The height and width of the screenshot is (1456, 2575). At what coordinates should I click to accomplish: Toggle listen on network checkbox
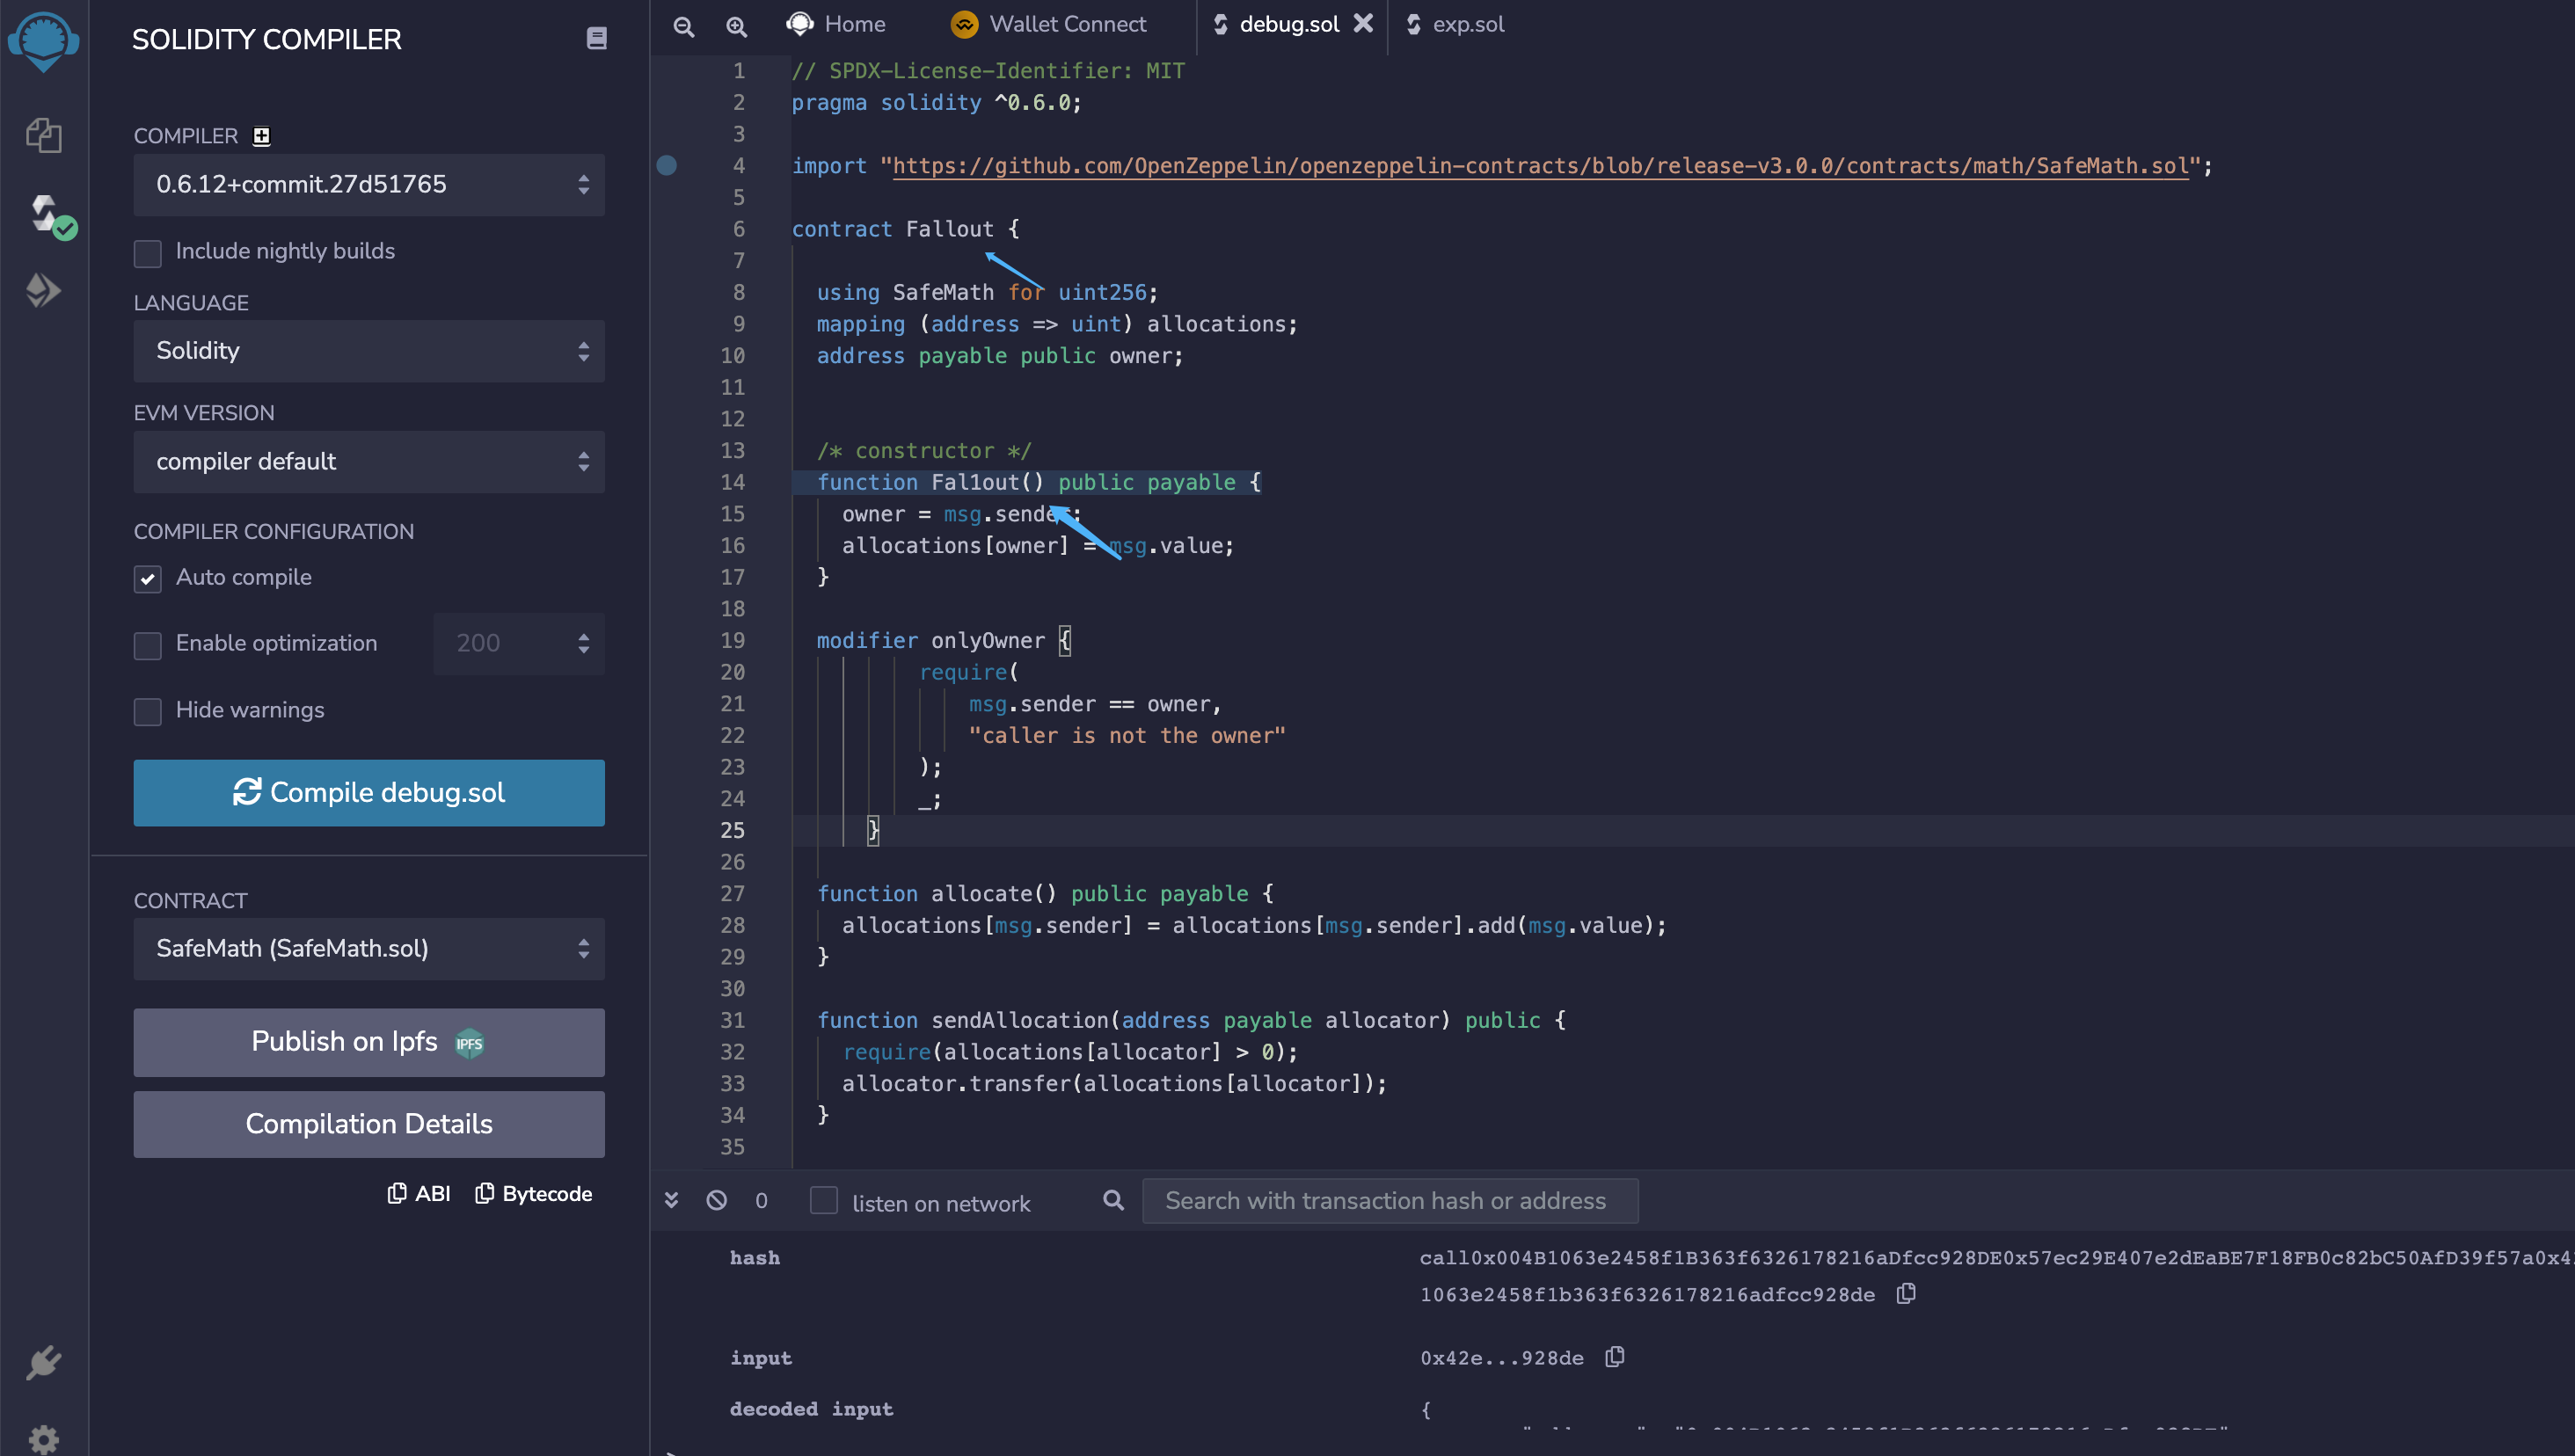coord(823,1201)
